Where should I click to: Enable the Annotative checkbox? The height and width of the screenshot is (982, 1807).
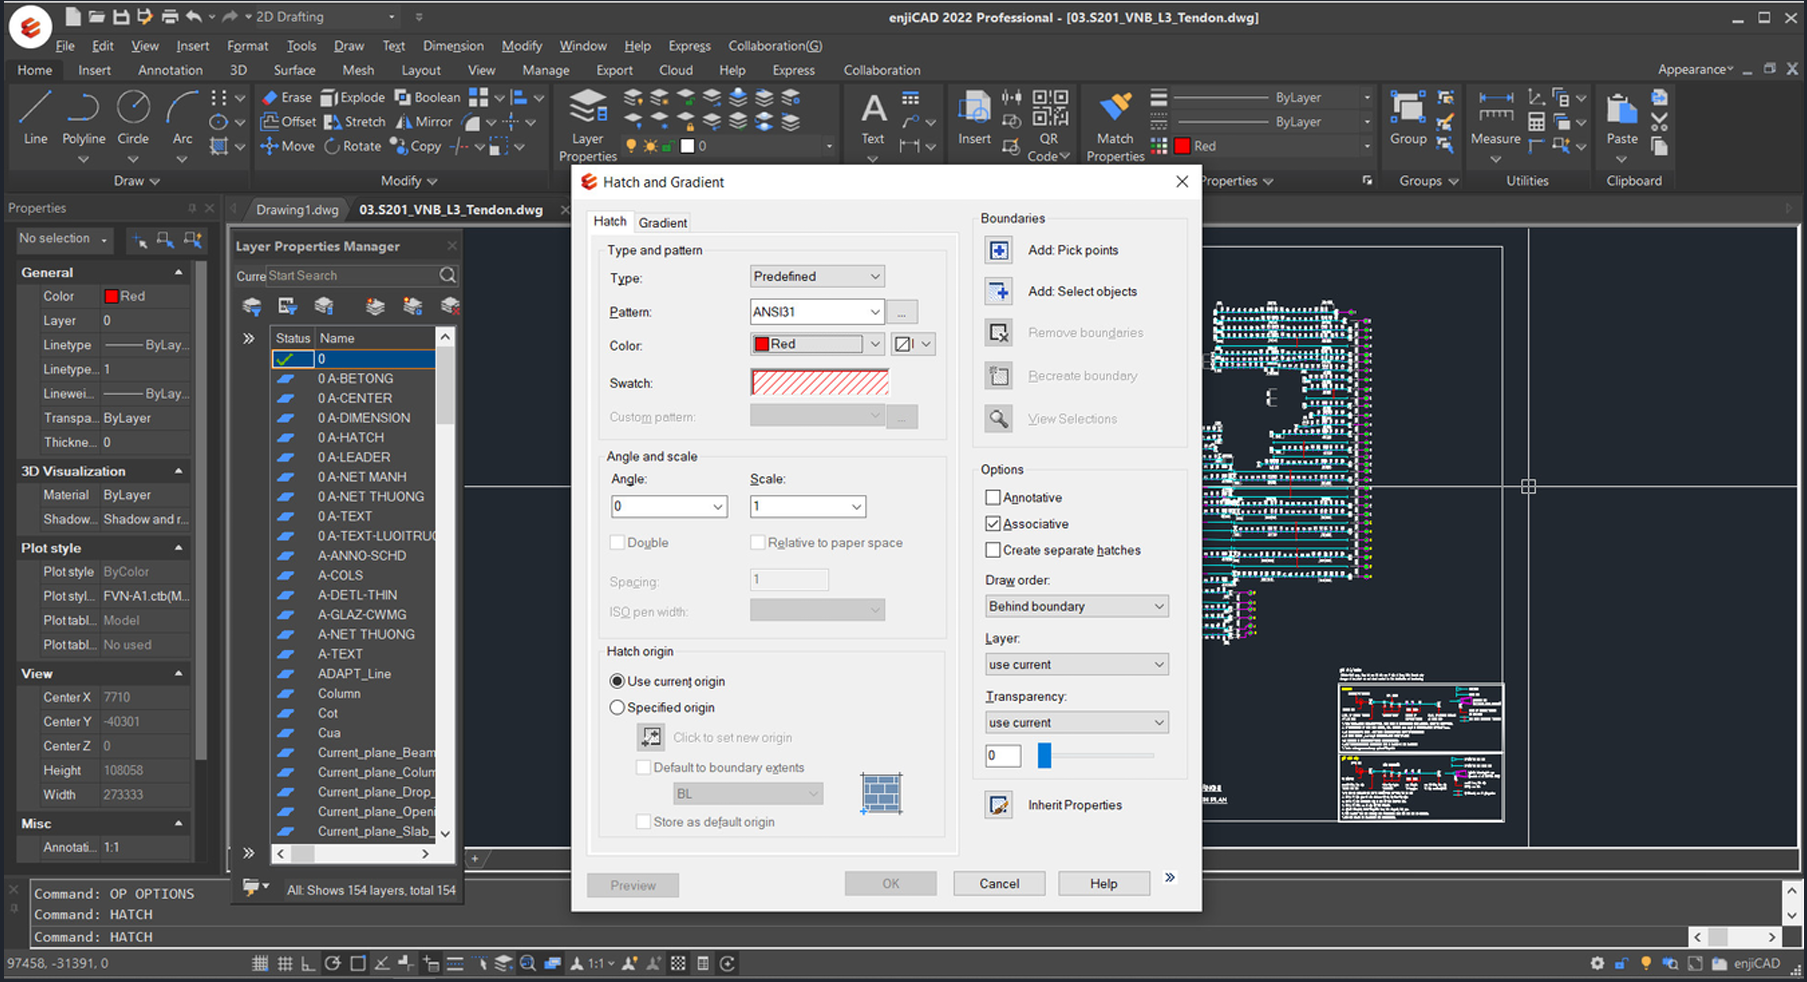coord(993,498)
